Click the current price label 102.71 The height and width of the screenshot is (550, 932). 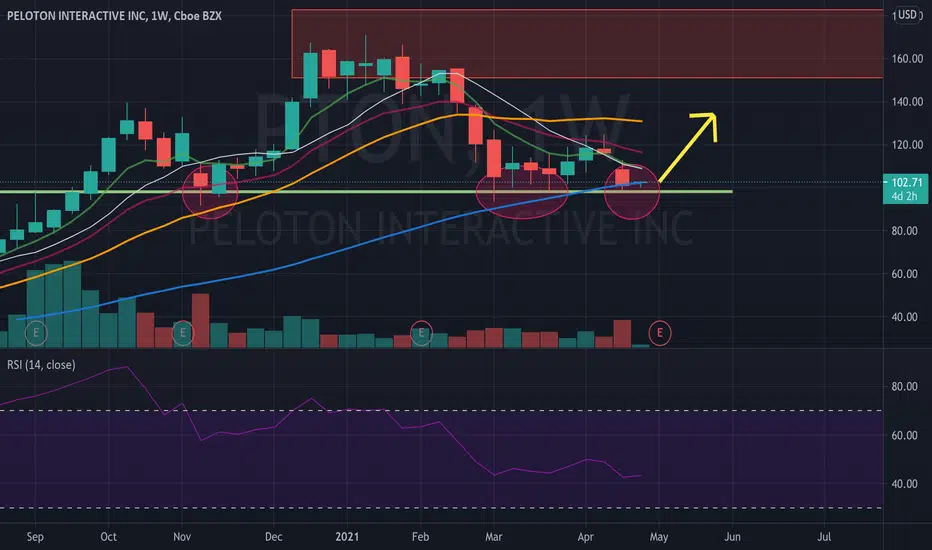pos(906,183)
